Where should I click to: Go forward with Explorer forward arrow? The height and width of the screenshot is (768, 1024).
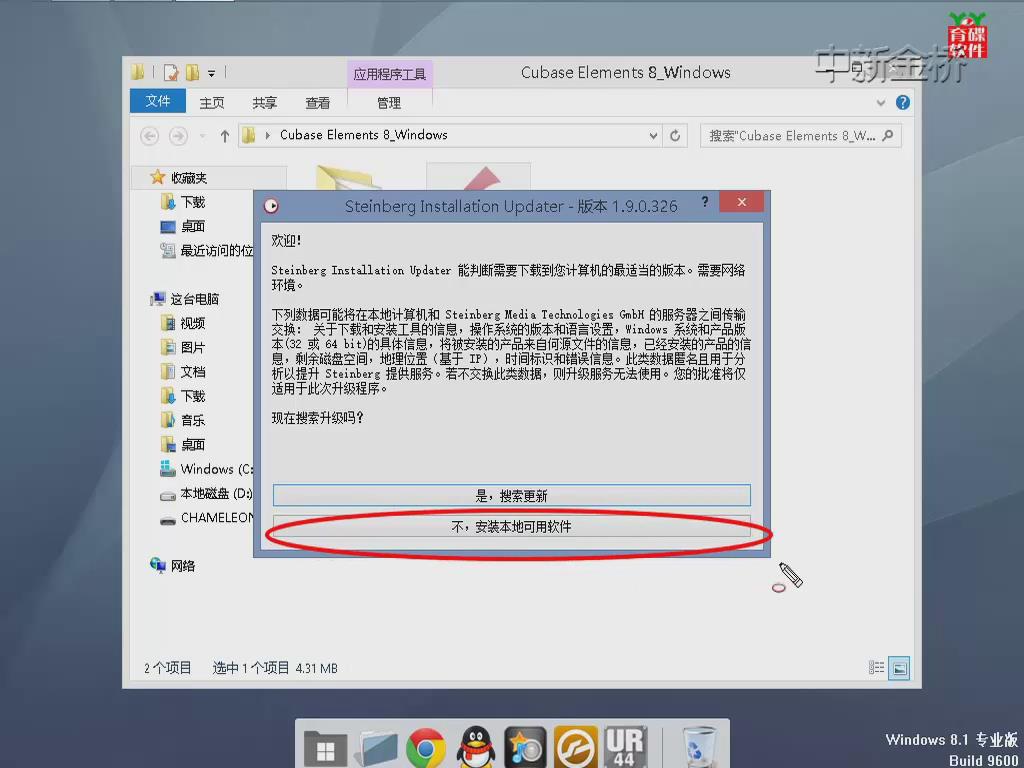pyautogui.click(x=178, y=136)
